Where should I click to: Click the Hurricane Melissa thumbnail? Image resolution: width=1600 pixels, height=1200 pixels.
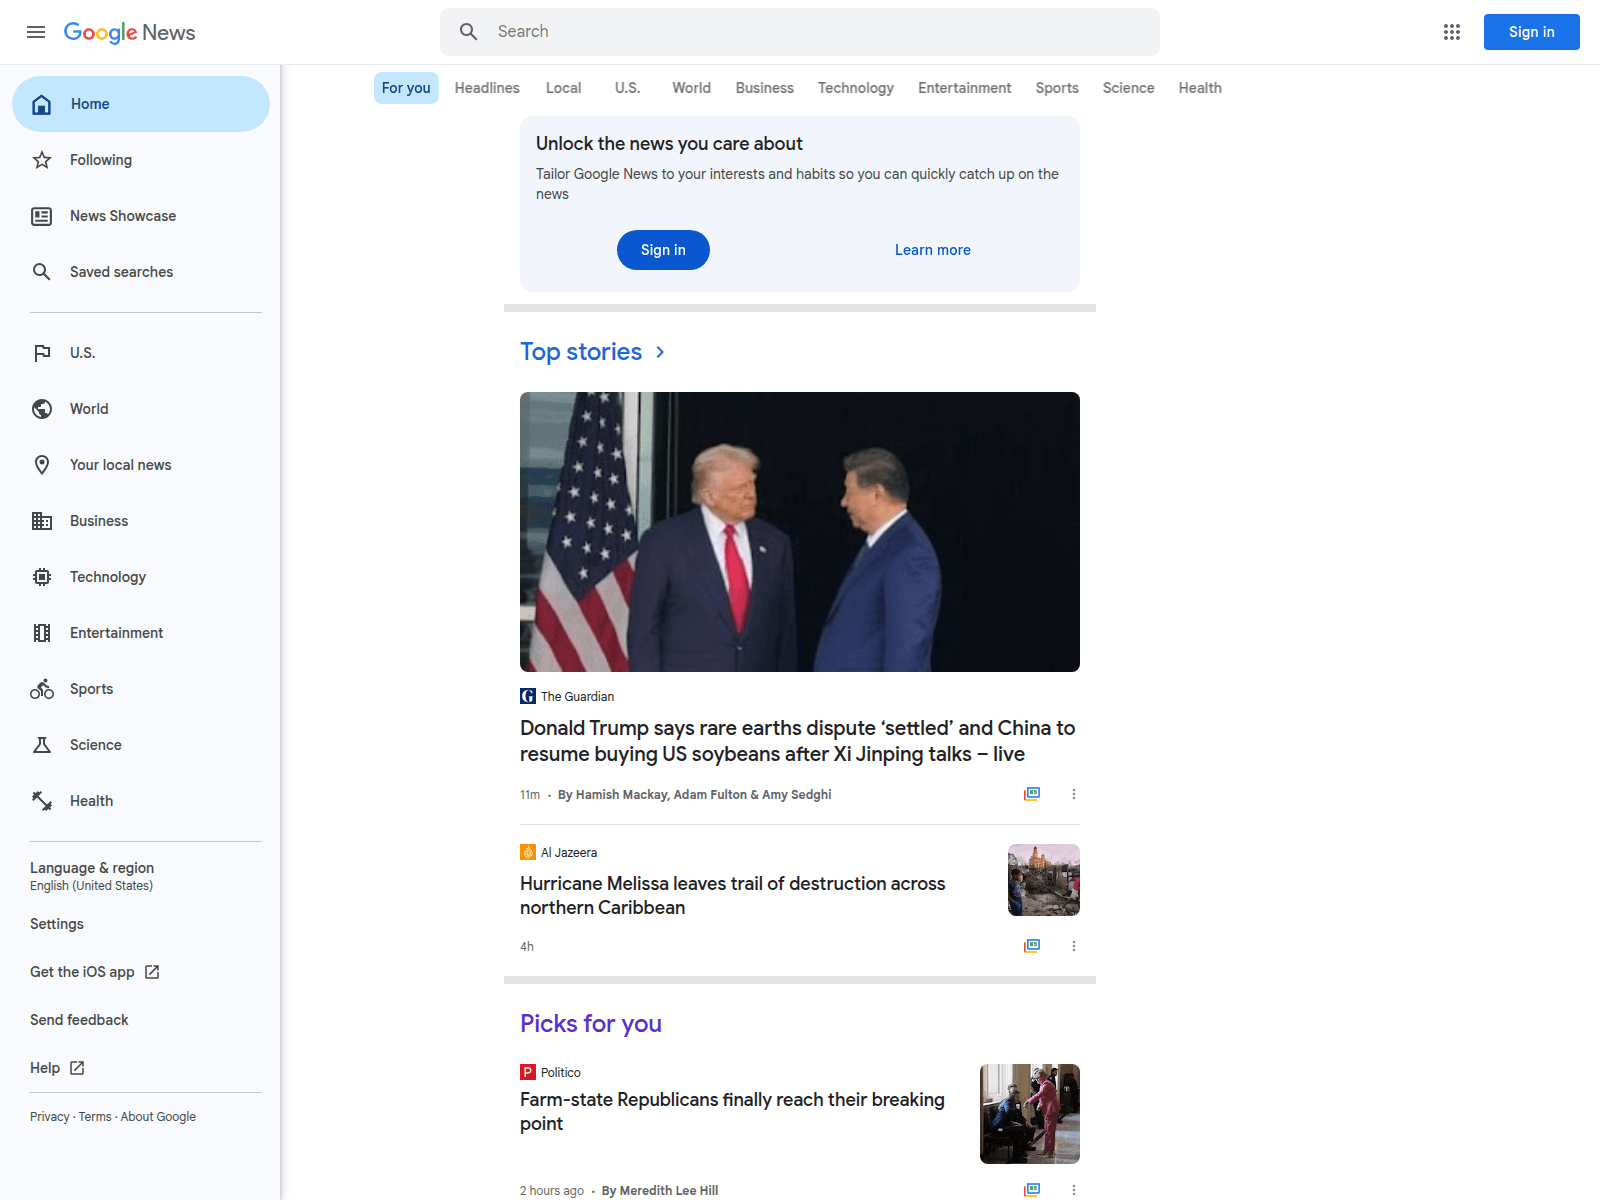coord(1044,880)
